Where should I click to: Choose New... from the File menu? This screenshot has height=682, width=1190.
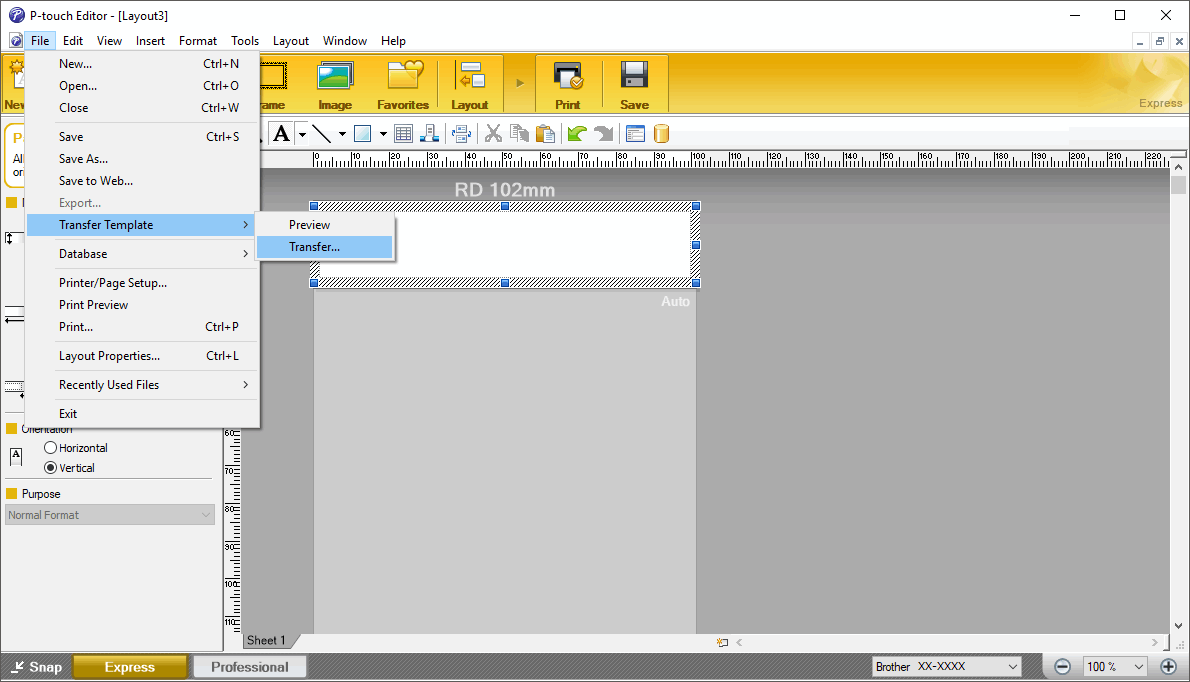pos(142,64)
